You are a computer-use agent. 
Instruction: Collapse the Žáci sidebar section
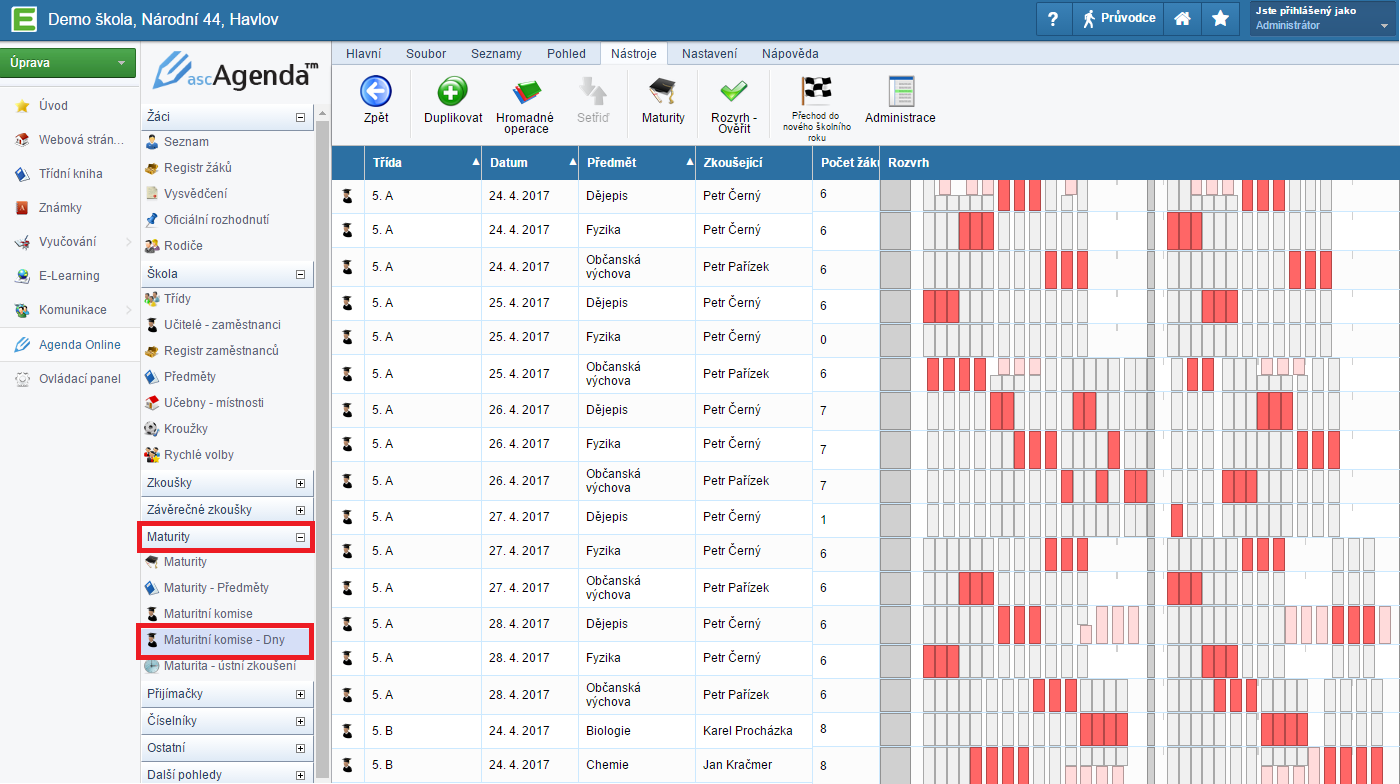(300, 118)
